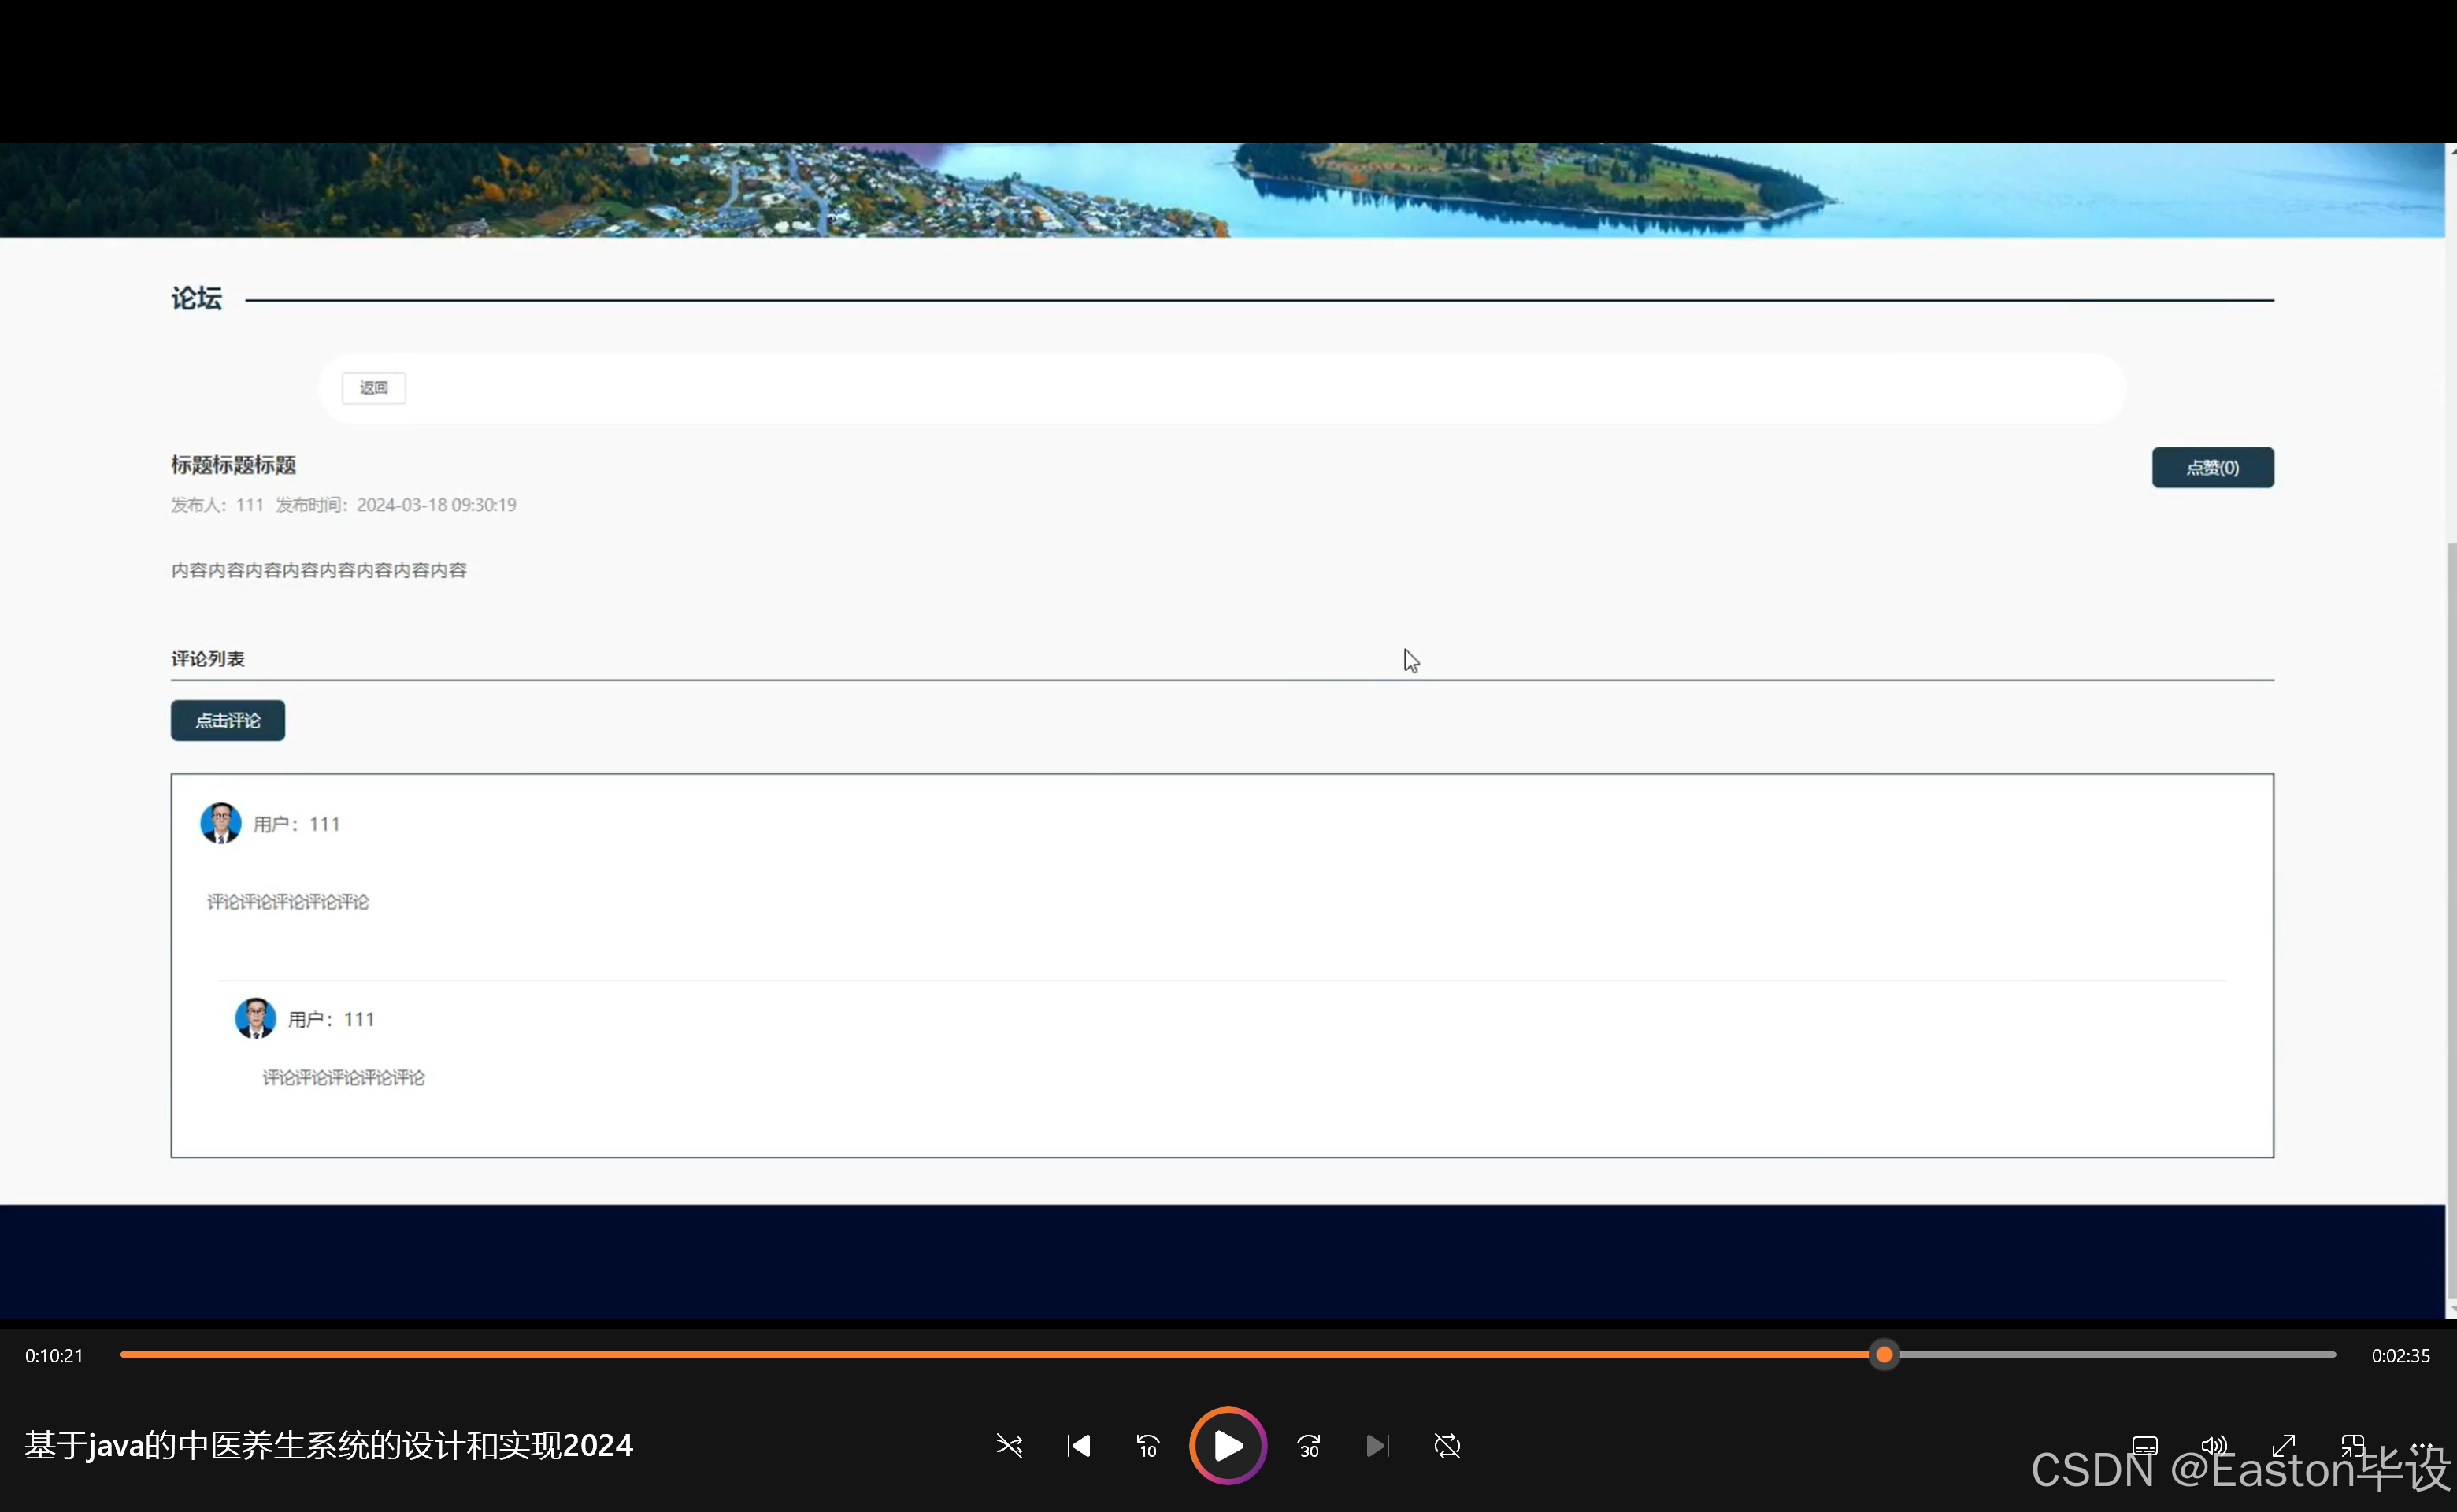Skip to the previous track
This screenshot has width=2457, height=1512.
pos(1078,1446)
